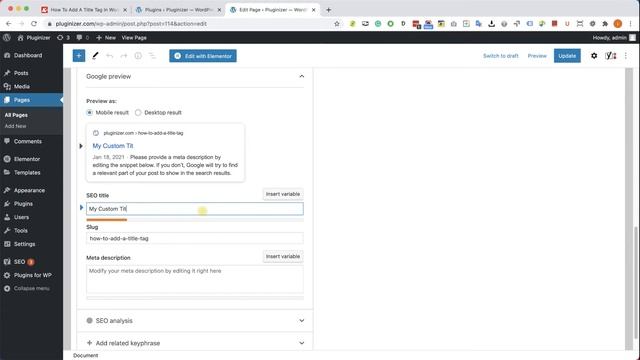Open the settings gear in editor toolbar
This screenshot has width=640, height=360.
coord(594,56)
